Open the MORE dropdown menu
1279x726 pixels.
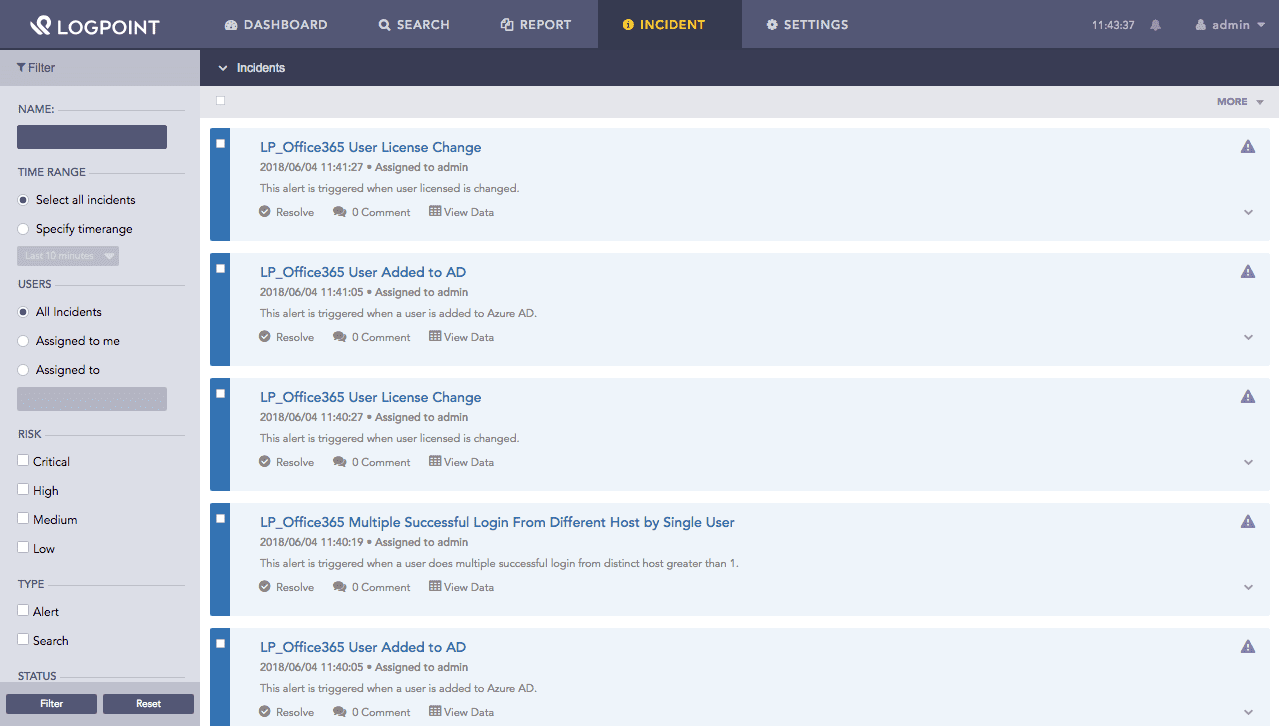point(1240,102)
